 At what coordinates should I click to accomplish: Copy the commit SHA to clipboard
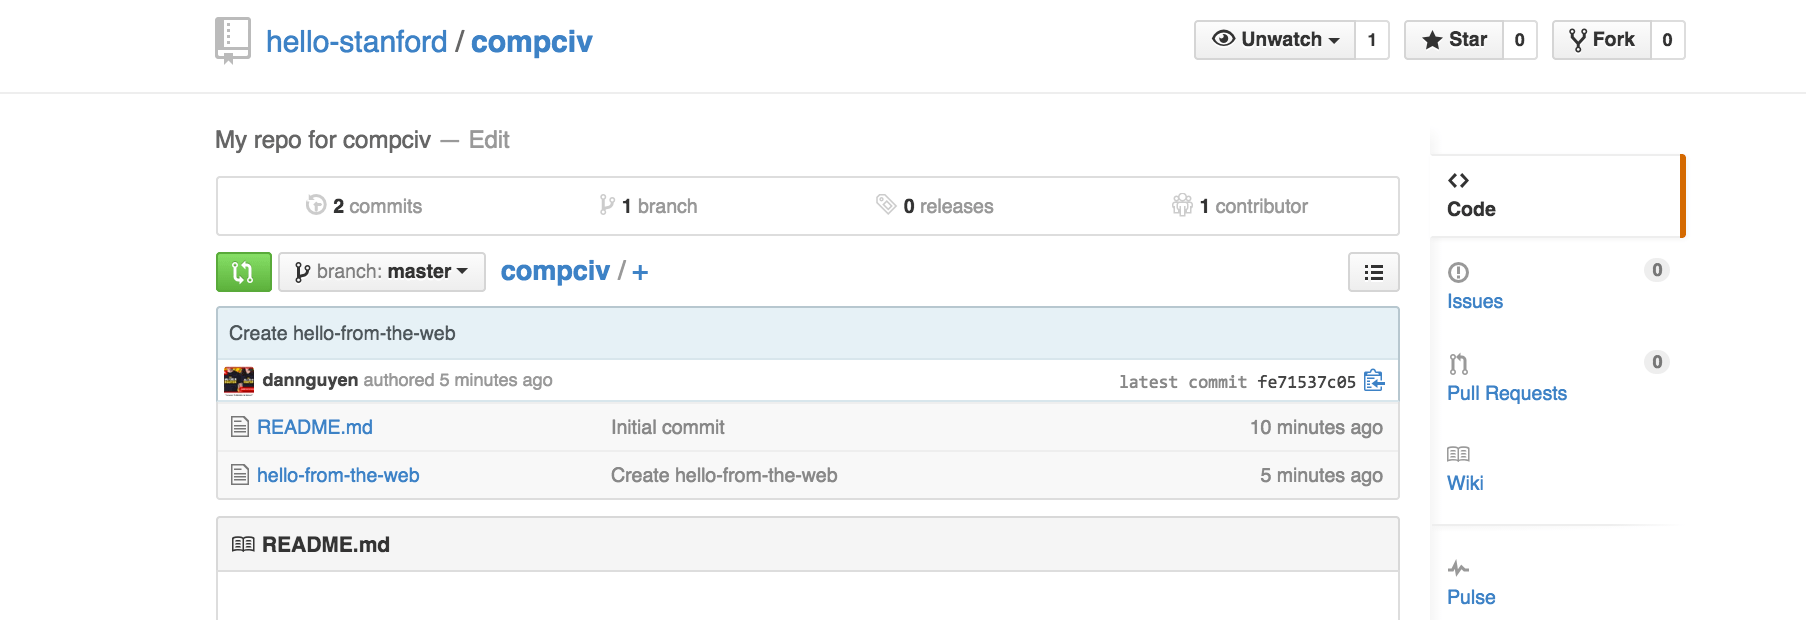1374,381
